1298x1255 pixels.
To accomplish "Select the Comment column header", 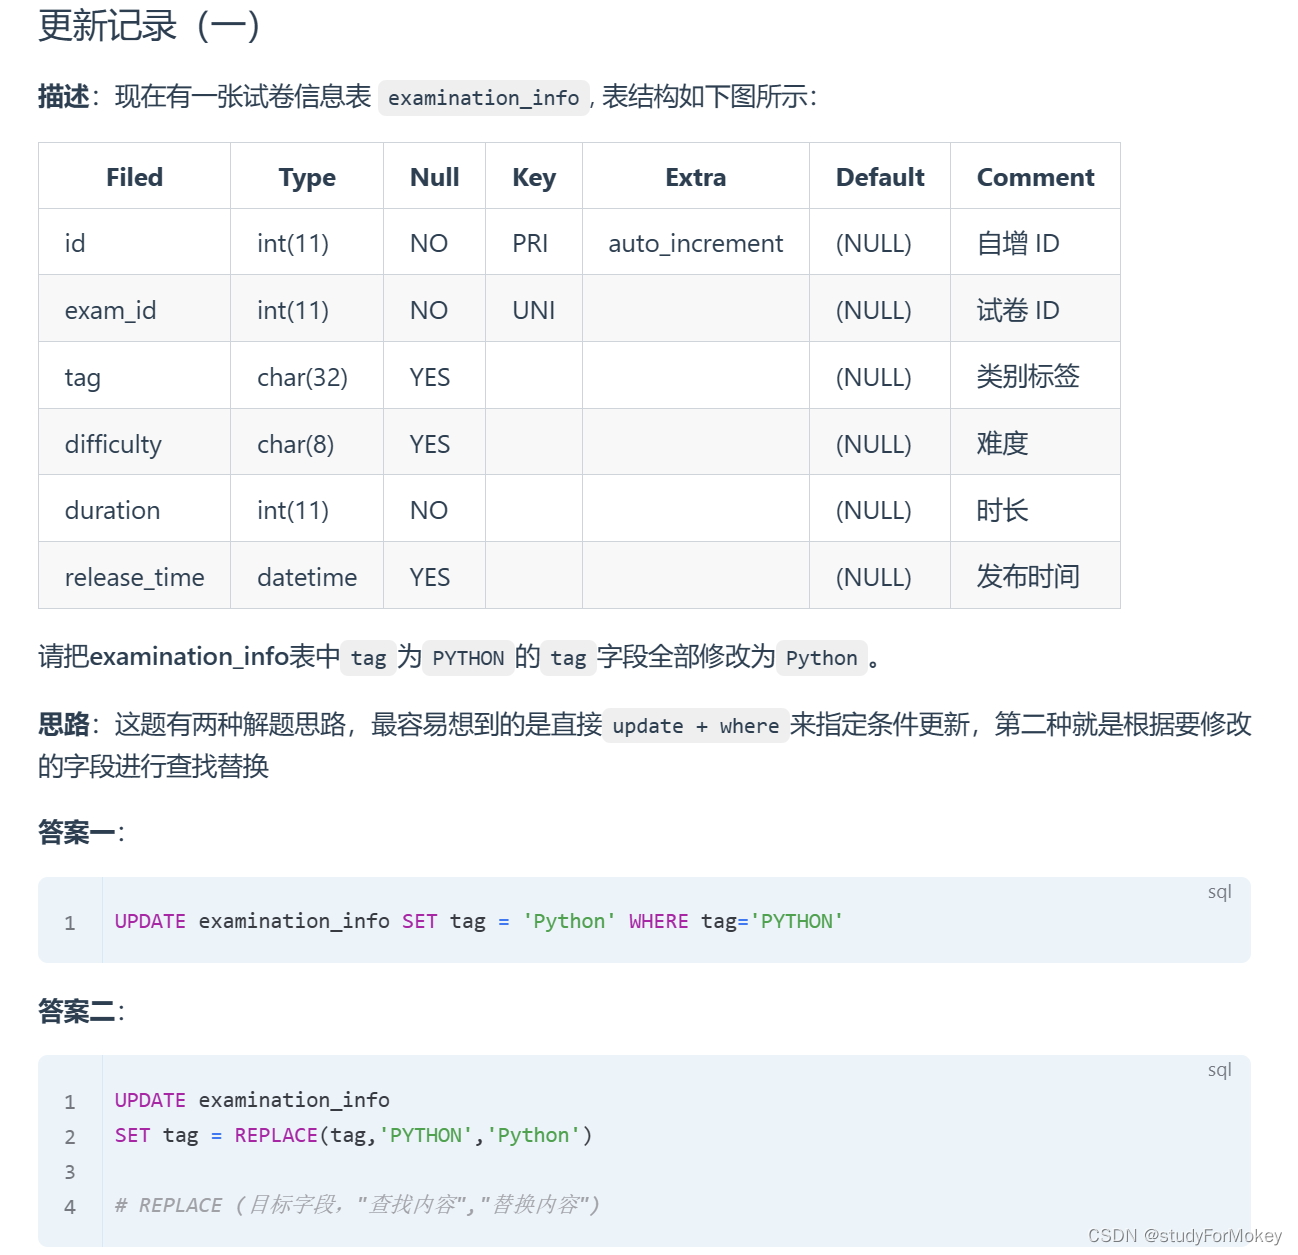I will 1035,176.
